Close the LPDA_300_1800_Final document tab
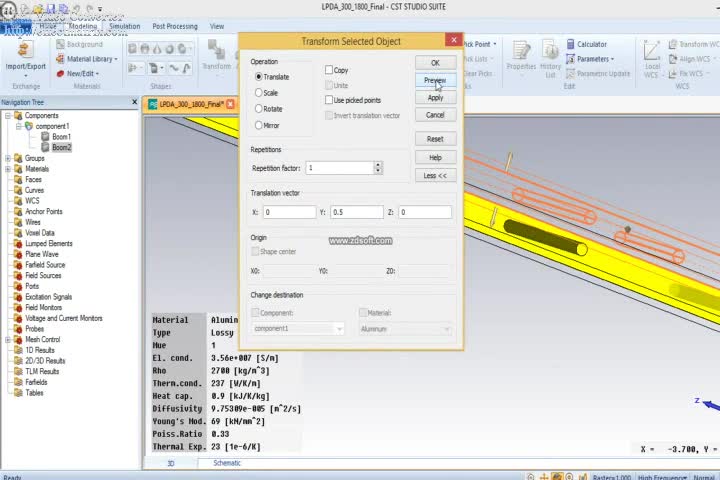The height and width of the screenshot is (480, 720). tap(231, 104)
